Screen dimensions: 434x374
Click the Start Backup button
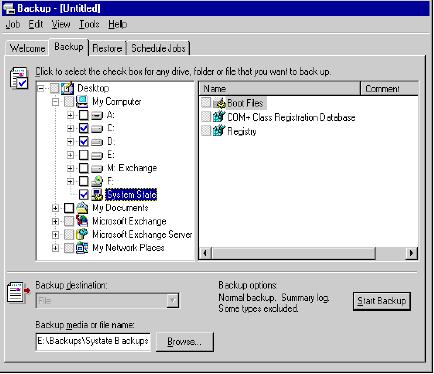coord(382,301)
